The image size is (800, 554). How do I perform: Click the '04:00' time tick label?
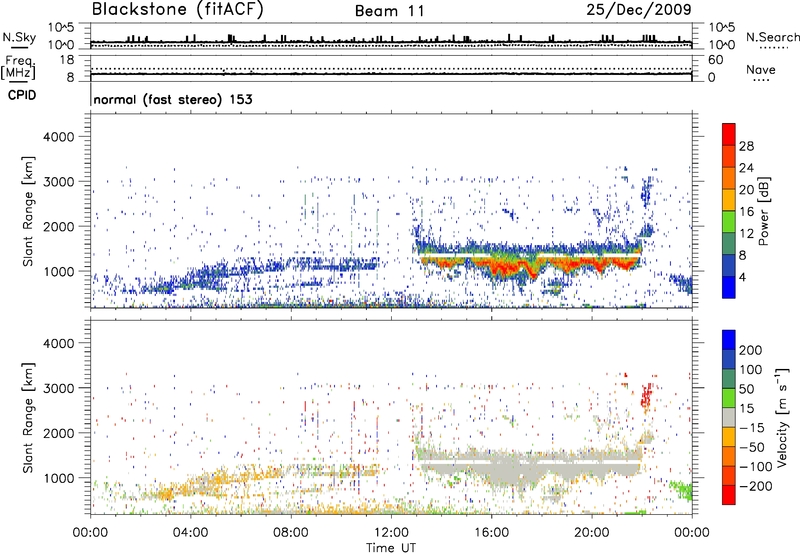pos(191,533)
